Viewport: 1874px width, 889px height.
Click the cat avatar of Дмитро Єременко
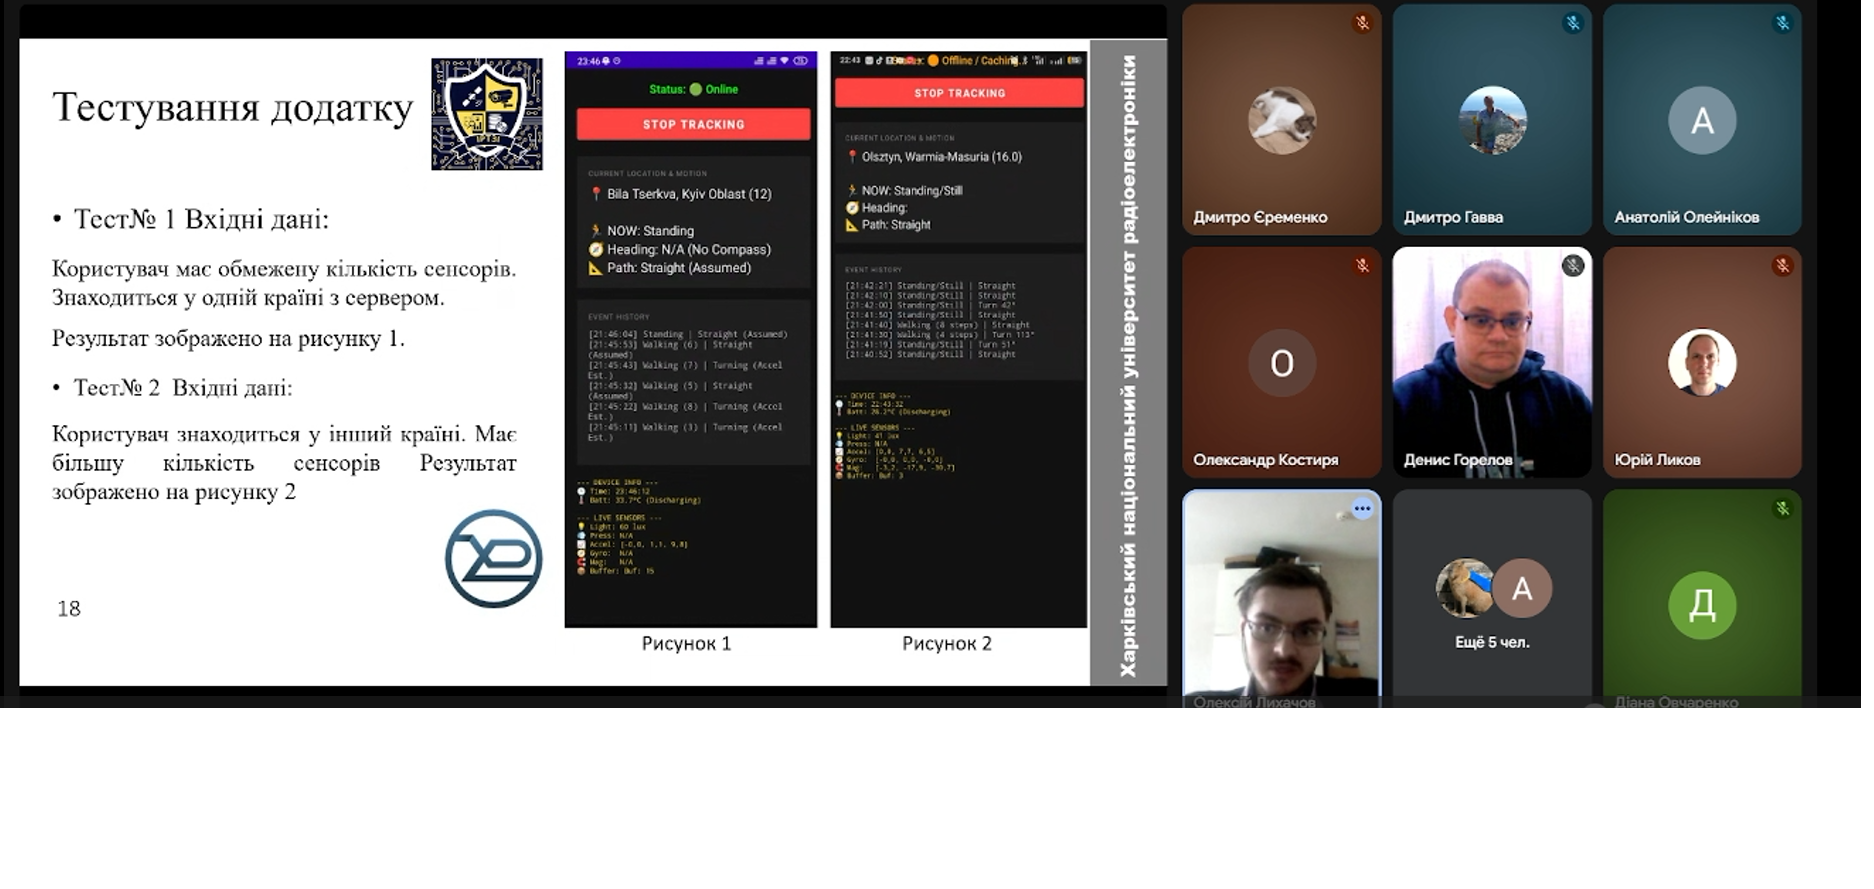1282,120
